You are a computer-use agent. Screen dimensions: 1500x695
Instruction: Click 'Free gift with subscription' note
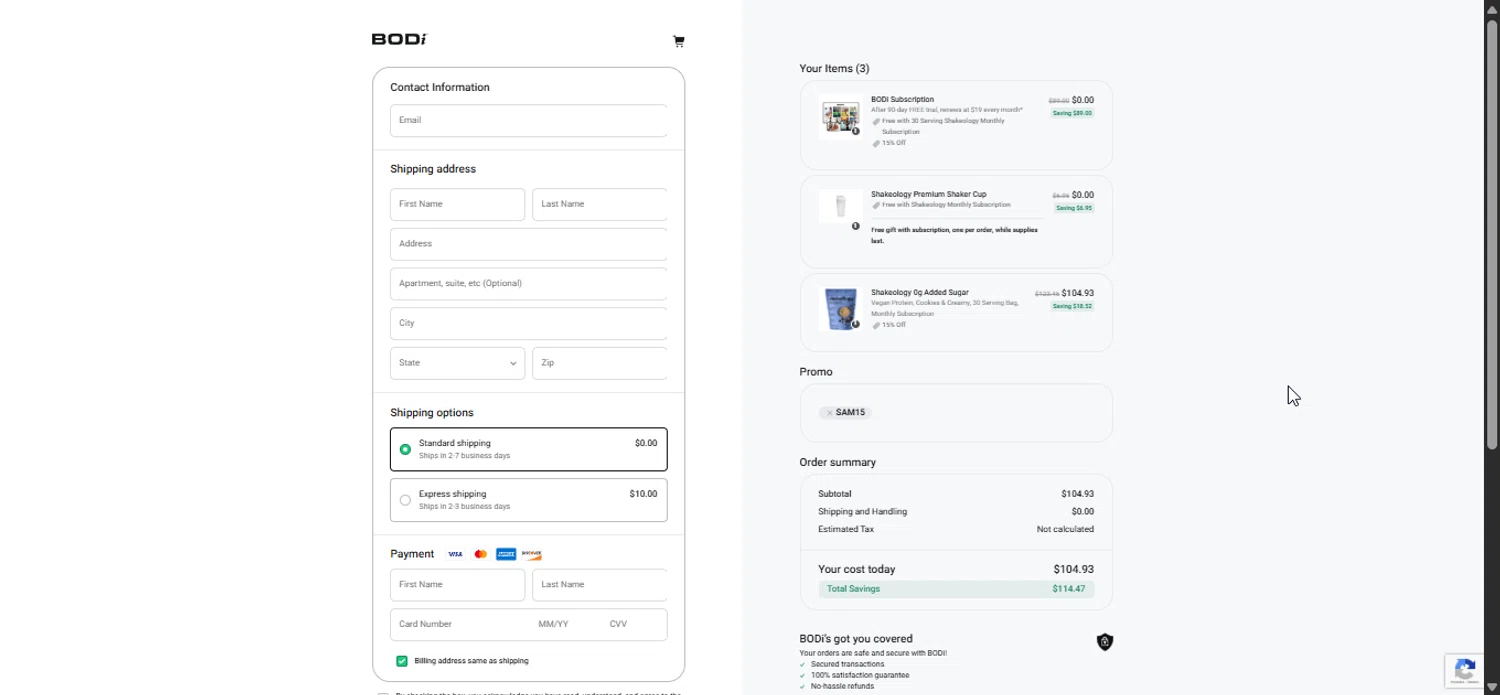click(954, 235)
